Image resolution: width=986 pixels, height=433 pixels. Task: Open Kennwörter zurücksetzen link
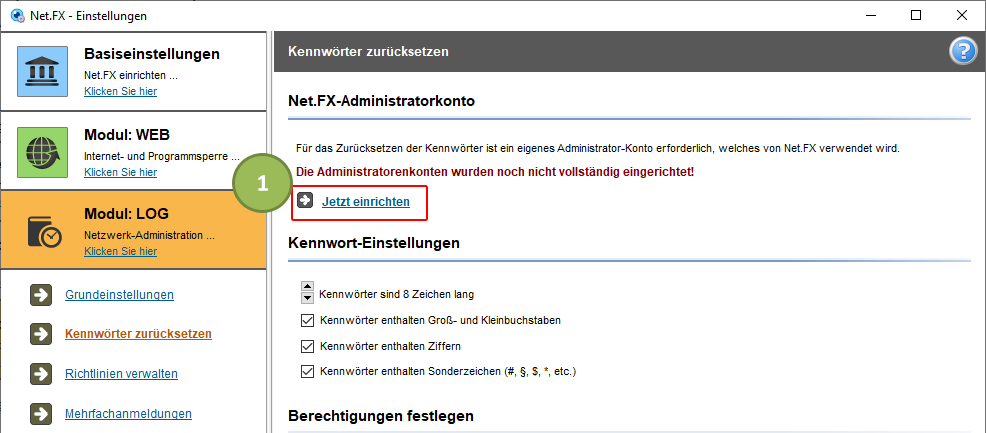click(138, 334)
